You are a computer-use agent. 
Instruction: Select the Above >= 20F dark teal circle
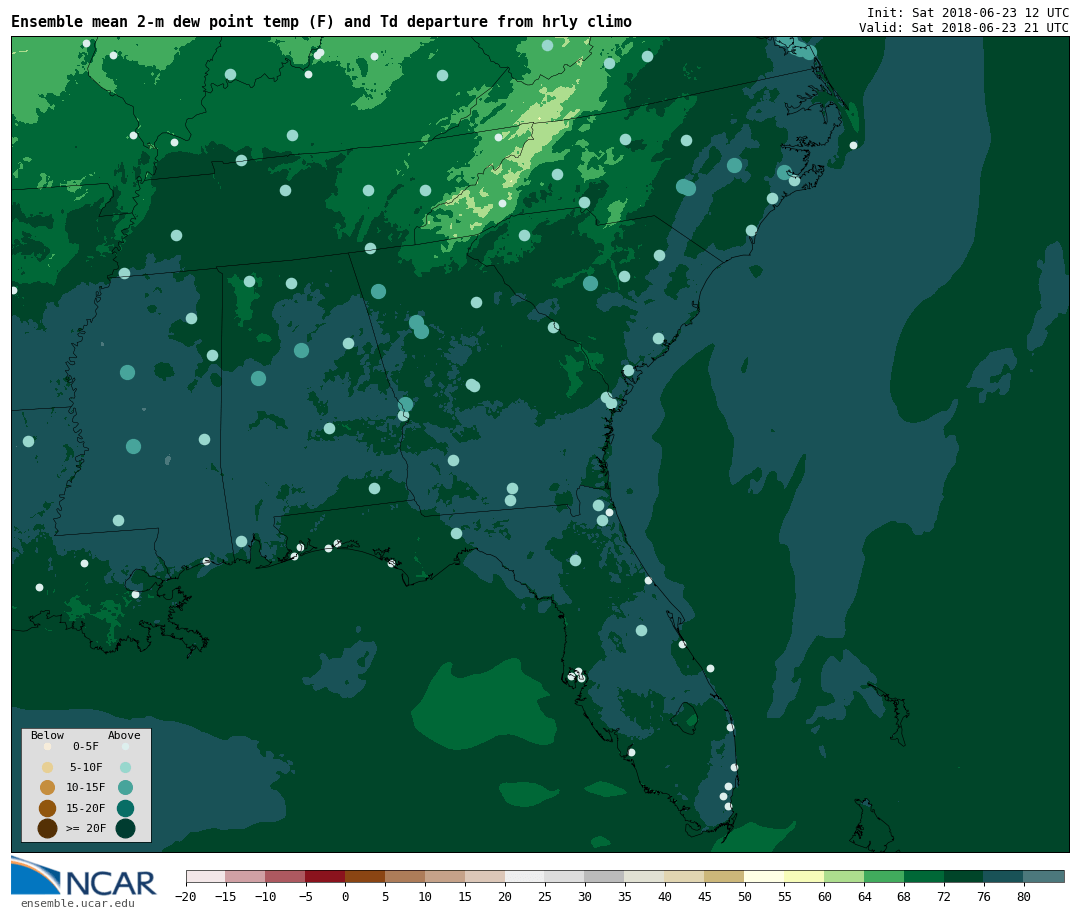(x=125, y=828)
